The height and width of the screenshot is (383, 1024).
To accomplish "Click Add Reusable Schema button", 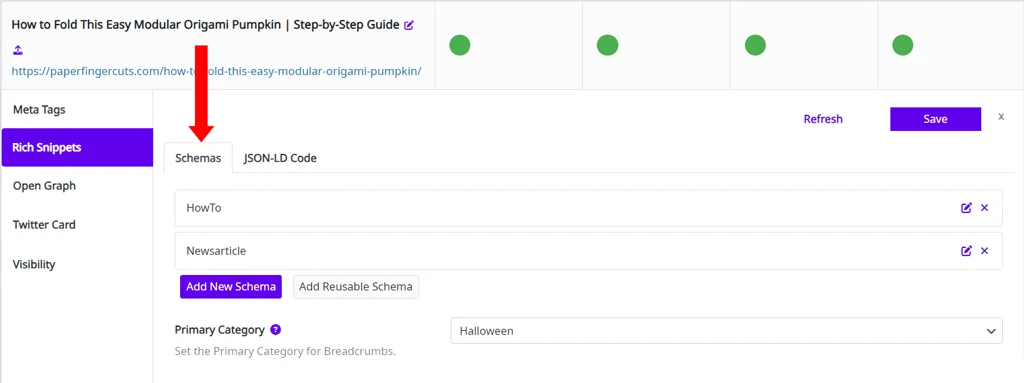I will click(x=356, y=287).
